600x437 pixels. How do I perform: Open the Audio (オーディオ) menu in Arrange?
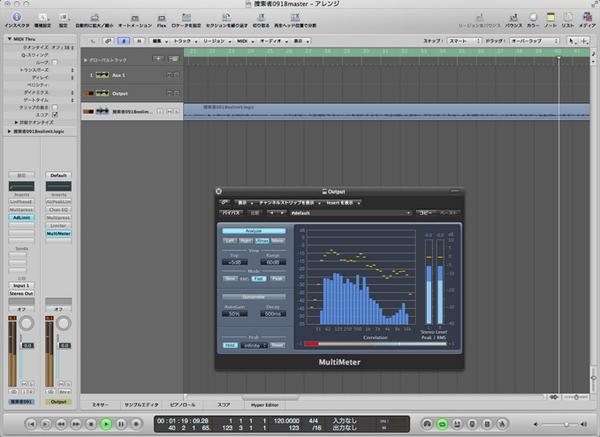click(x=273, y=41)
